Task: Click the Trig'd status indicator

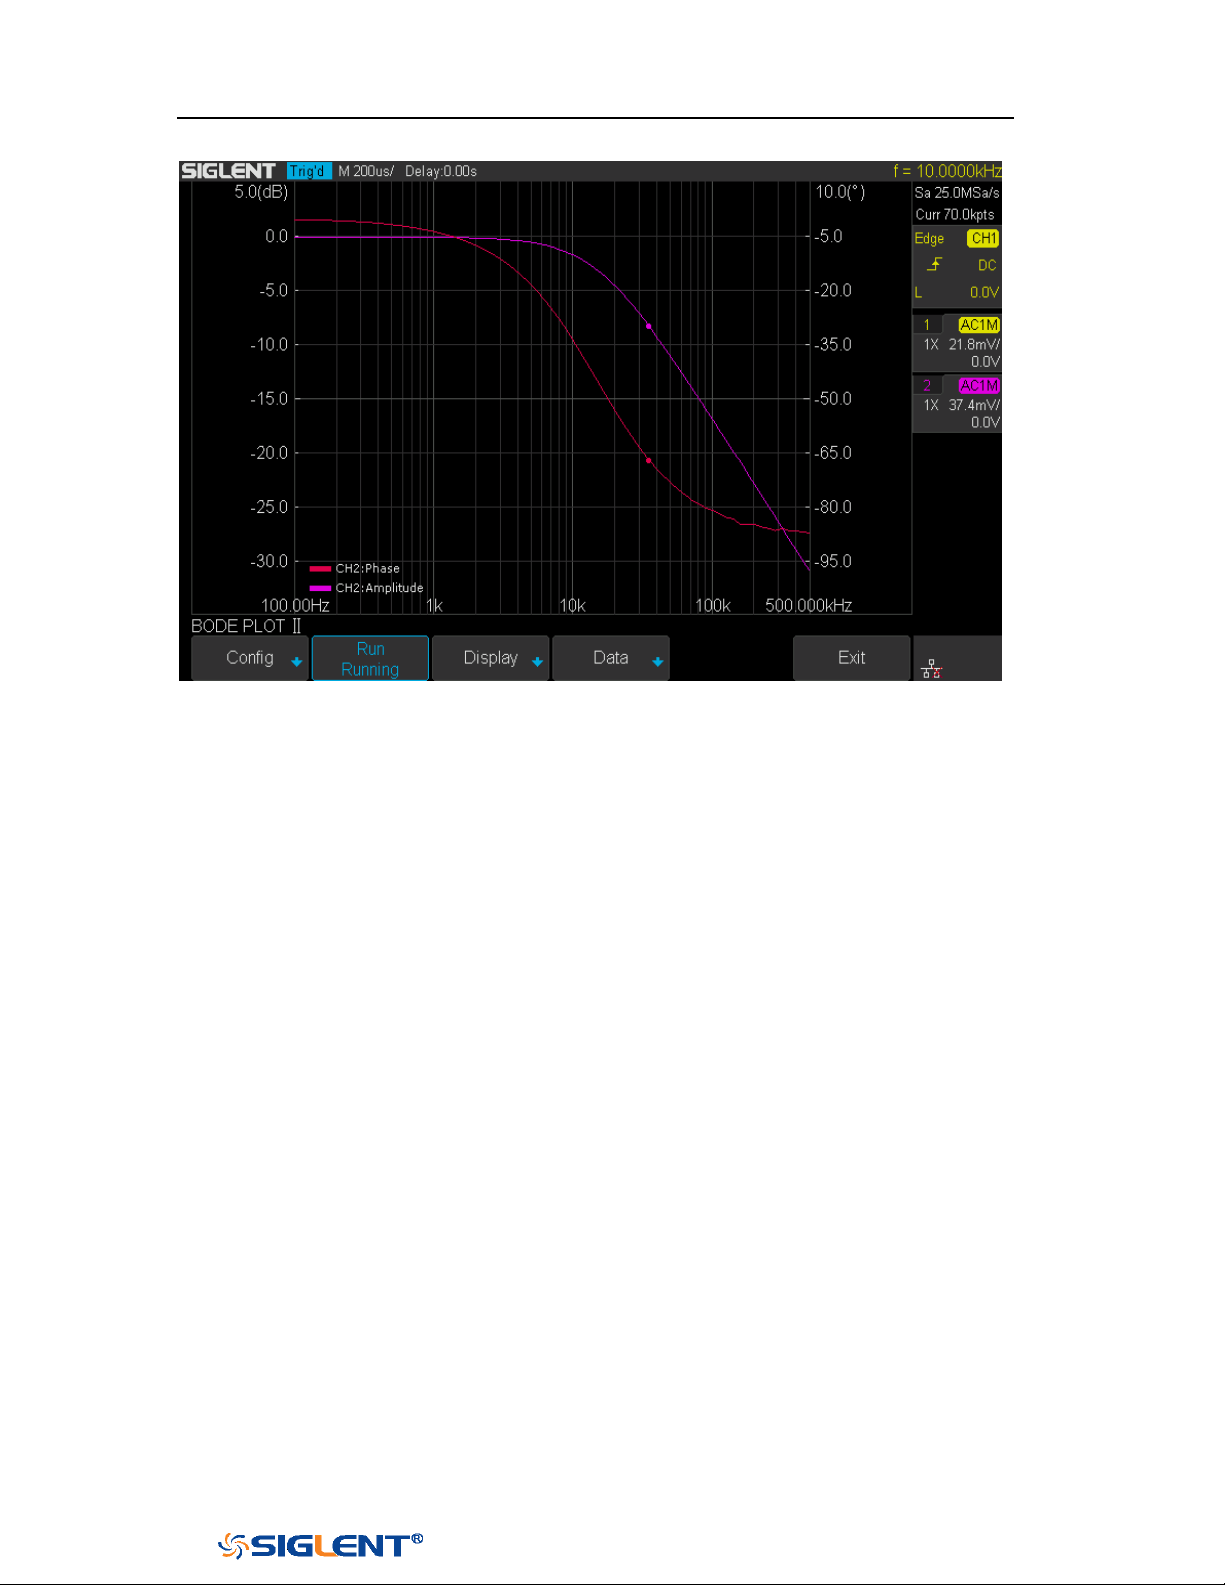Action: (308, 171)
